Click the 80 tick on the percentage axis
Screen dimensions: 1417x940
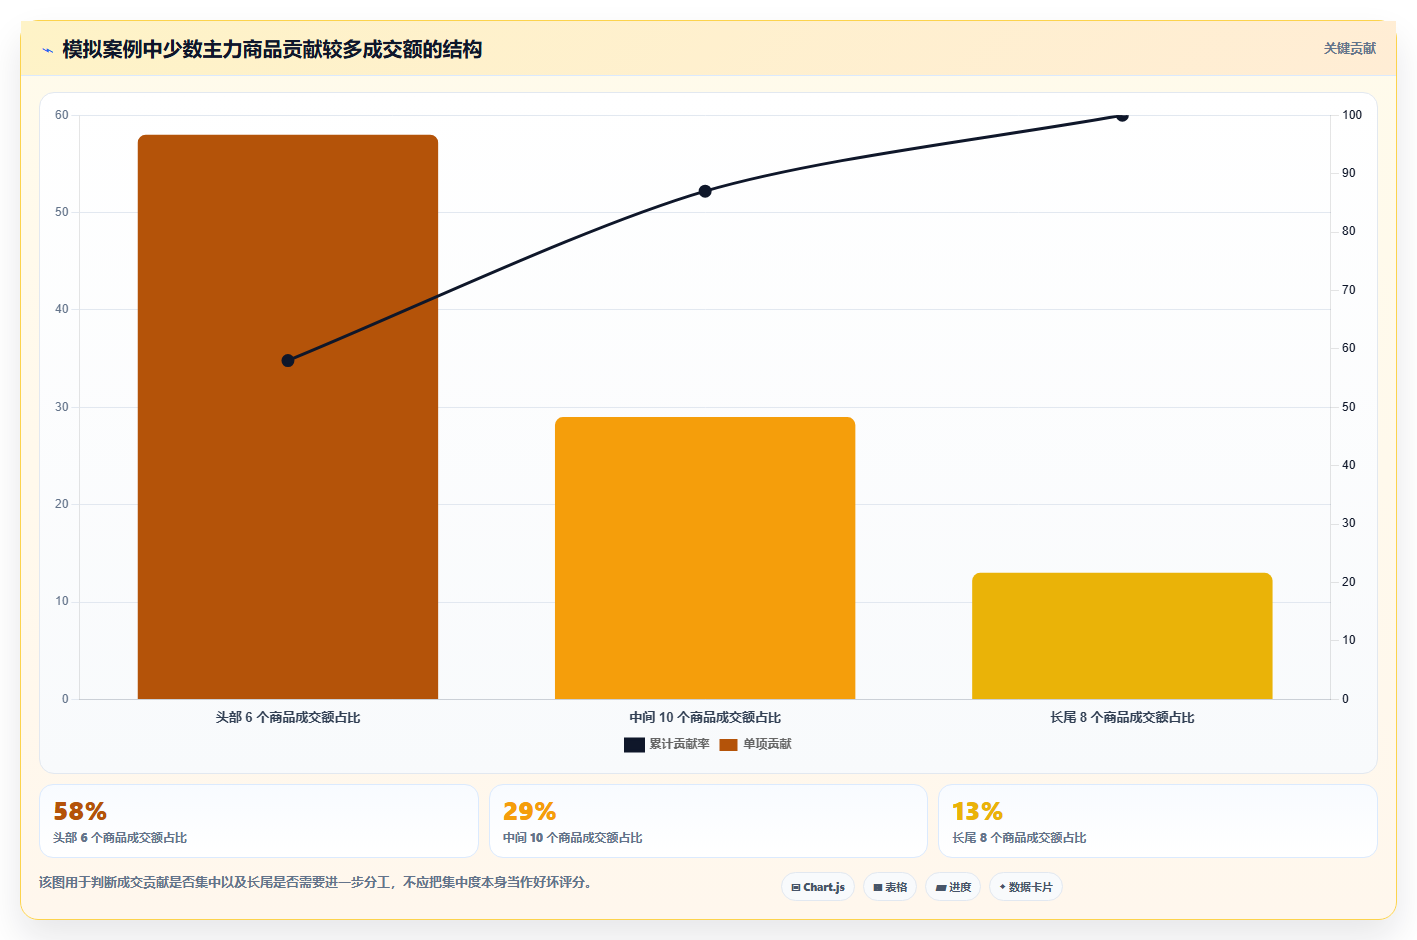[x=1349, y=231]
